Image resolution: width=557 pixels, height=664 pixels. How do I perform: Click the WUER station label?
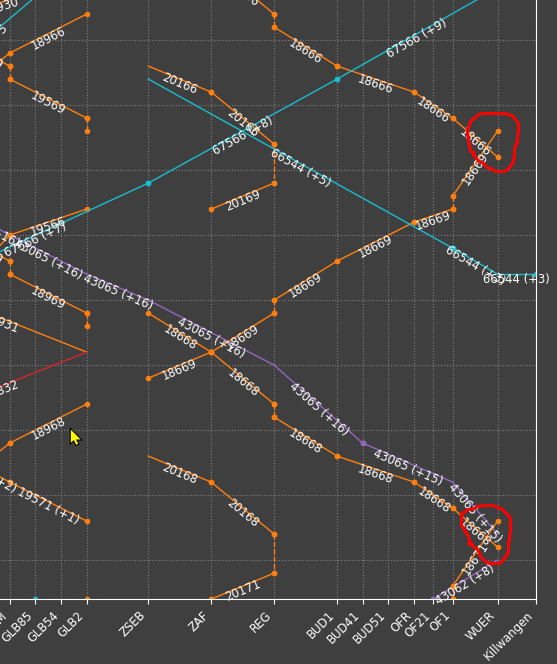click(480, 626)
